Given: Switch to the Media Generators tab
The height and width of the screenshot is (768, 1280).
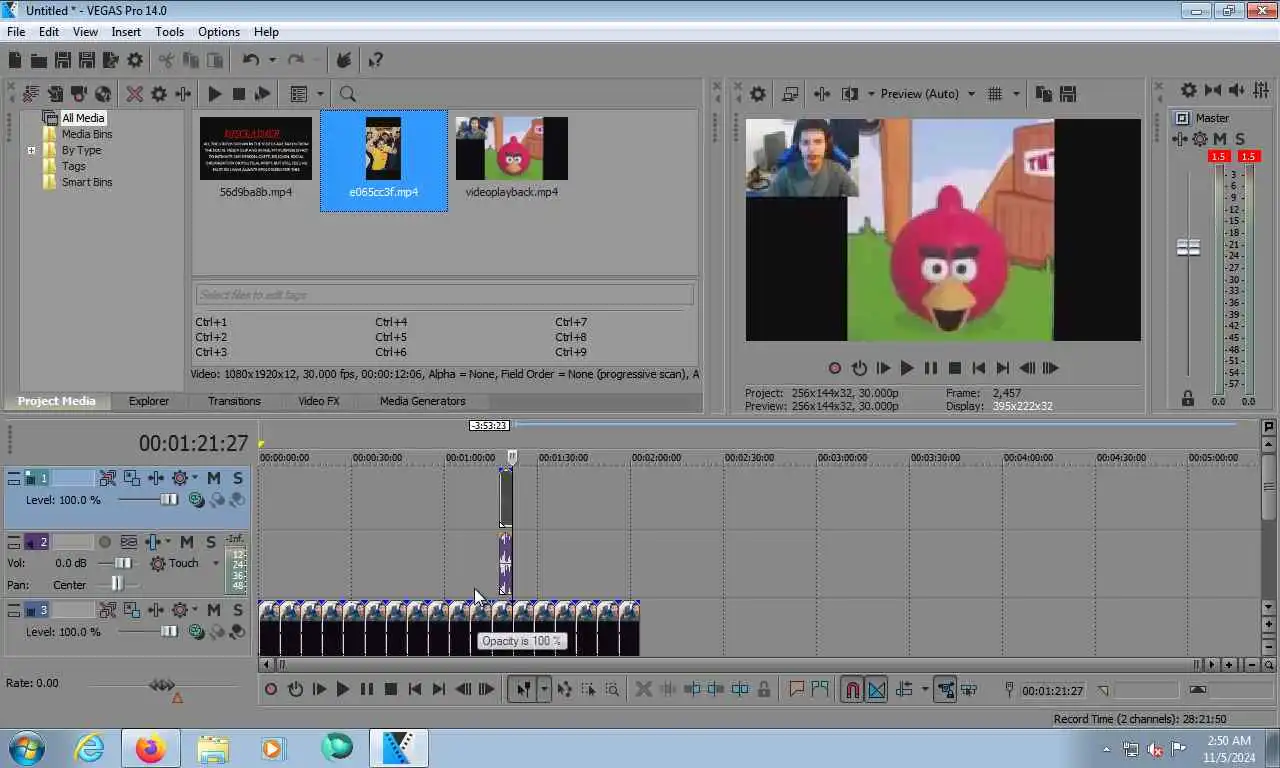Looking at the screenshot, I should coord(422,401).
